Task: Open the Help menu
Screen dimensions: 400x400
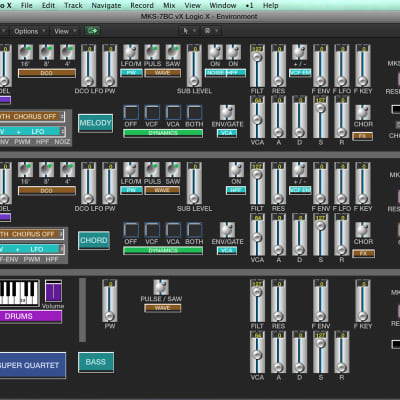Action: point(271,5)
